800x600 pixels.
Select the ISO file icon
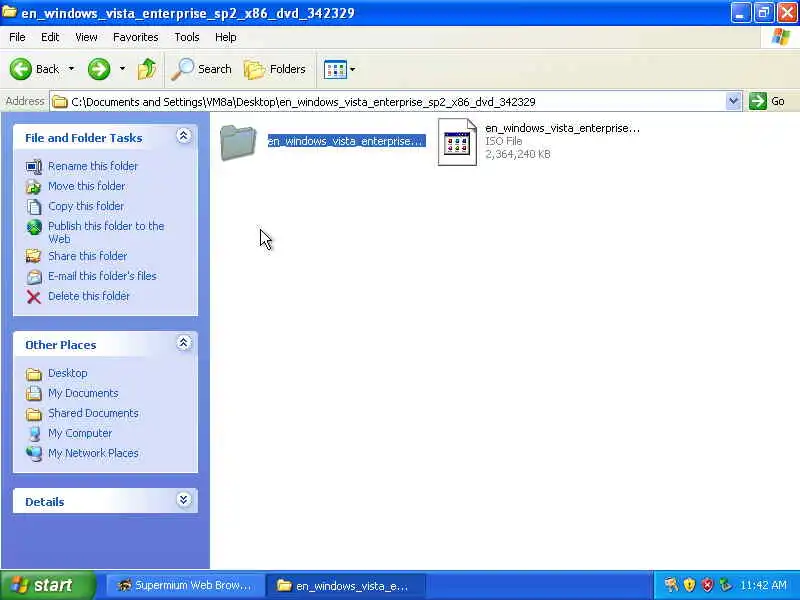tap(457, 142)
